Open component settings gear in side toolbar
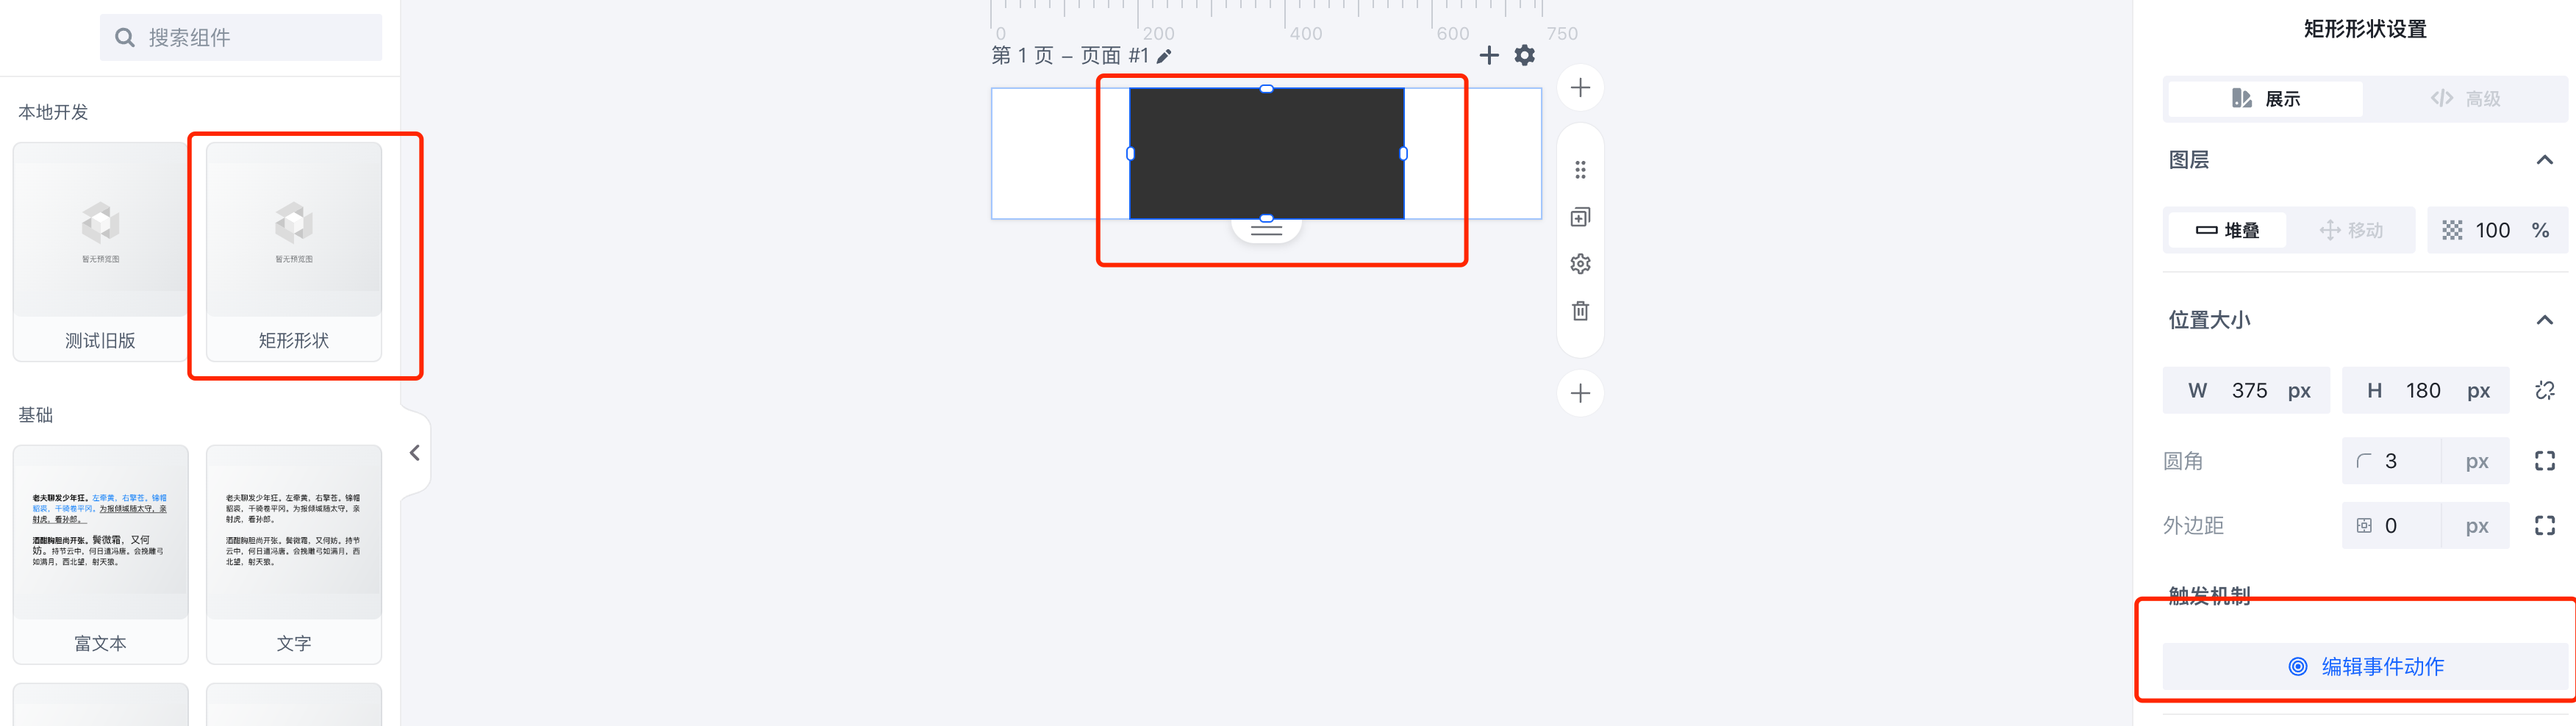Image resolution: width=2576 pixels, height=726 pixels. click(1580, 264)
